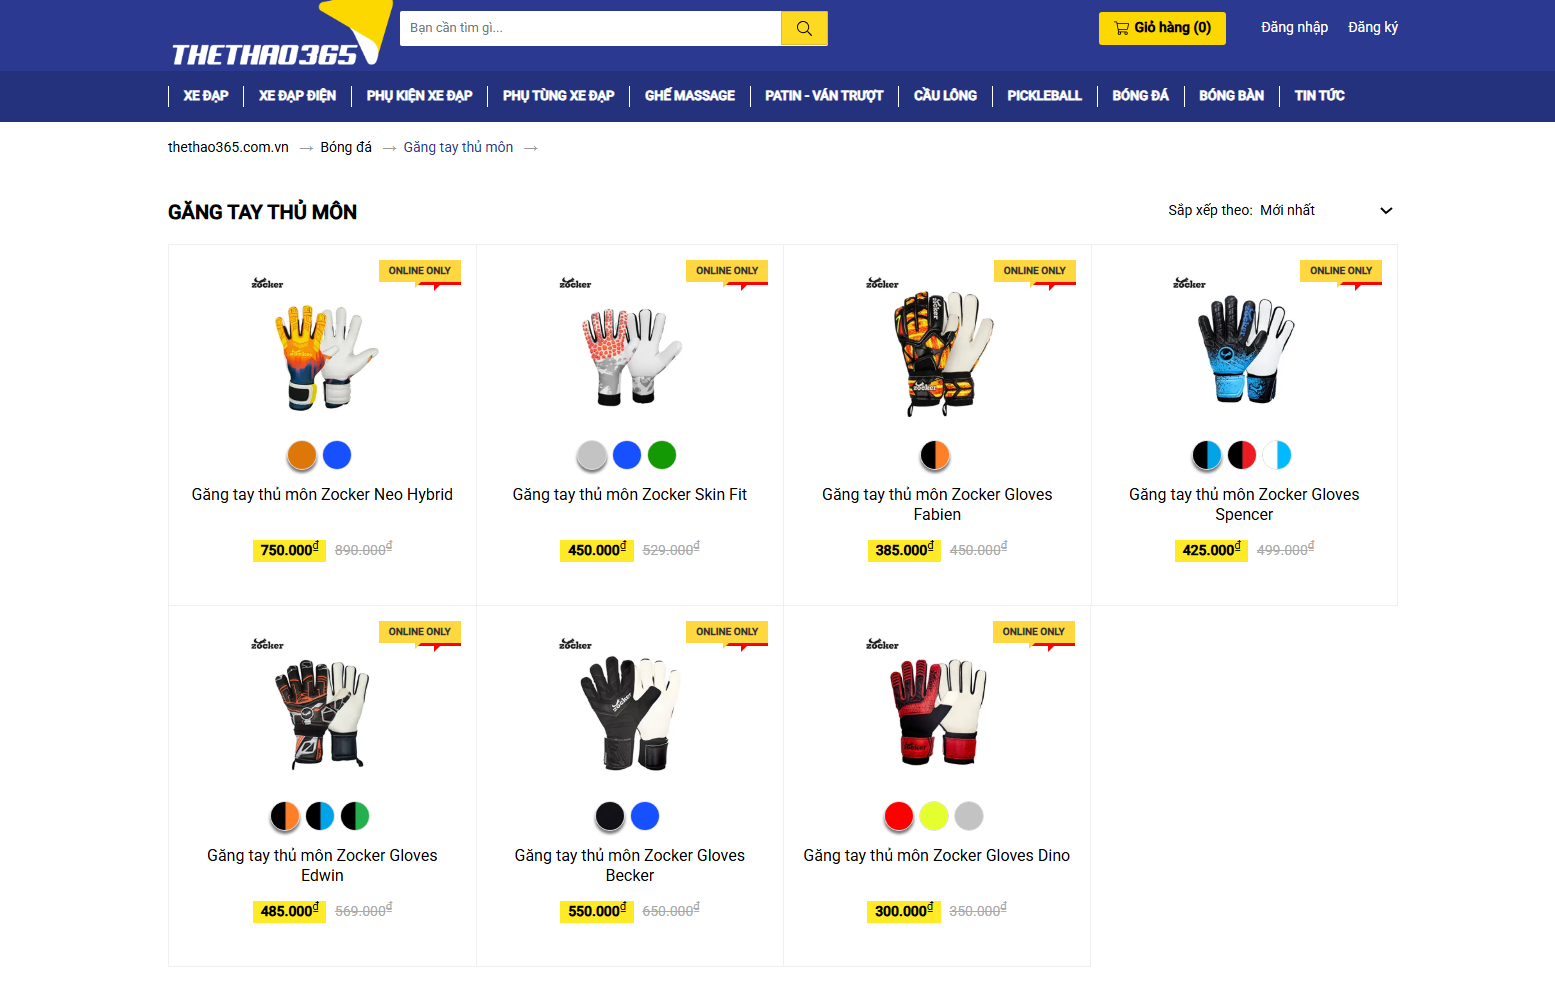The image size is (1555, 996).
Task: Open the XE ĐẠP ĐIỆN menu
Action: [x=297, y=96]
